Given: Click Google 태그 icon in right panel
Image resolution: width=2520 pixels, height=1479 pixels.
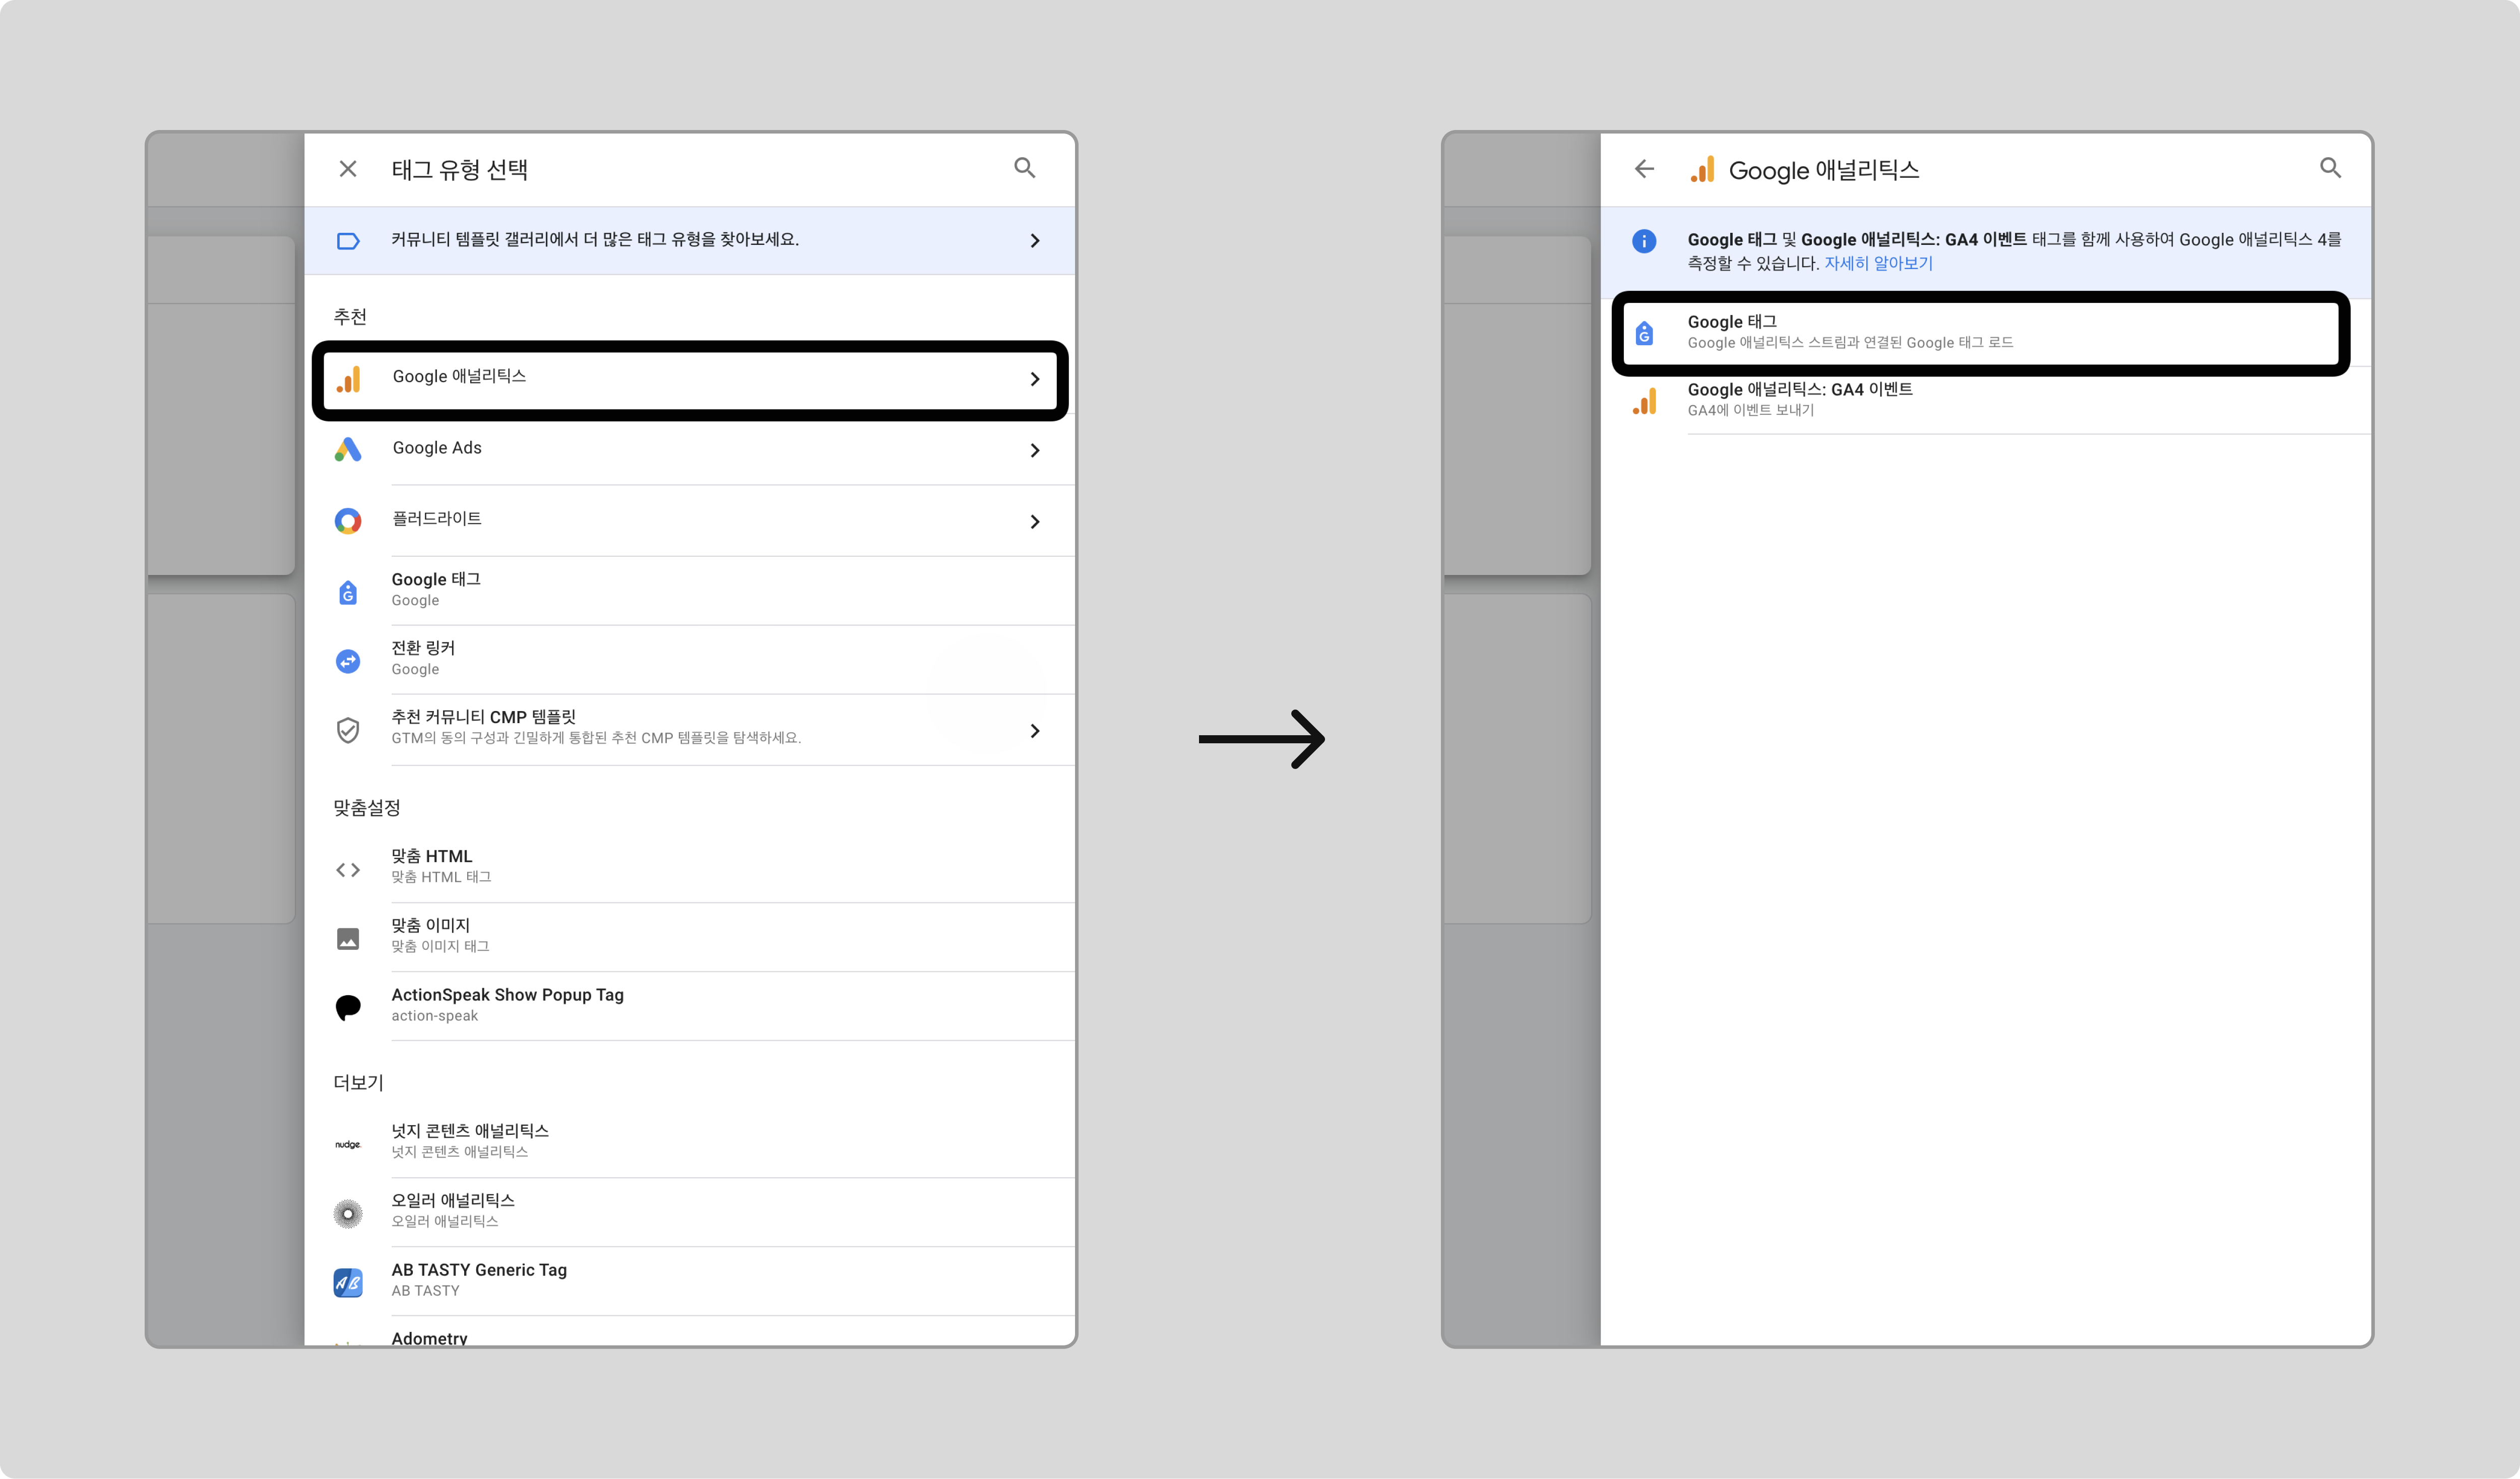Looking at the screenshot, I should click(x=1644, y=333).
